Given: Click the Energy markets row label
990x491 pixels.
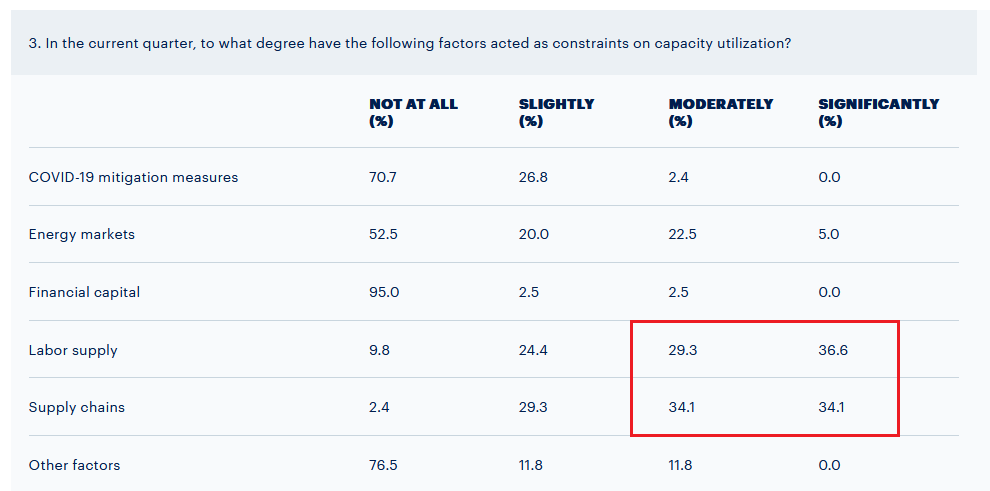Looking at the screenshot, I should 81,235.
